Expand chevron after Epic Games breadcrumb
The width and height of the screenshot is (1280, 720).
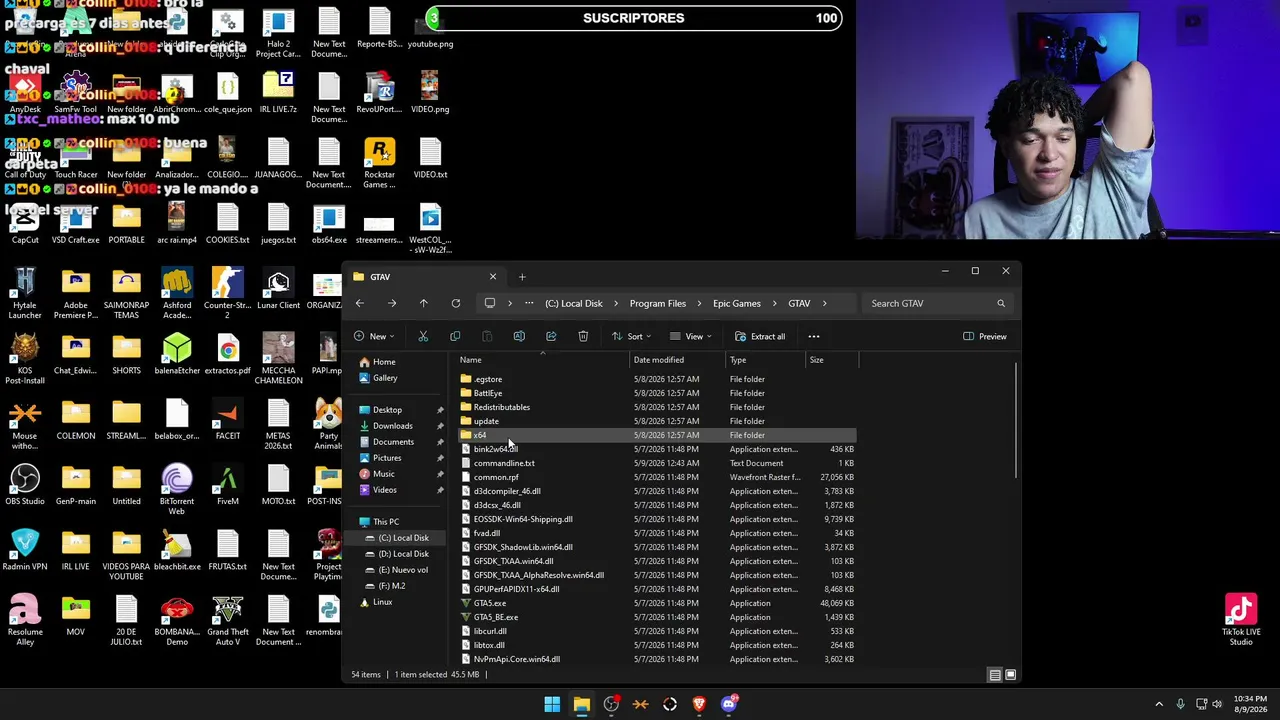(775, 303)
